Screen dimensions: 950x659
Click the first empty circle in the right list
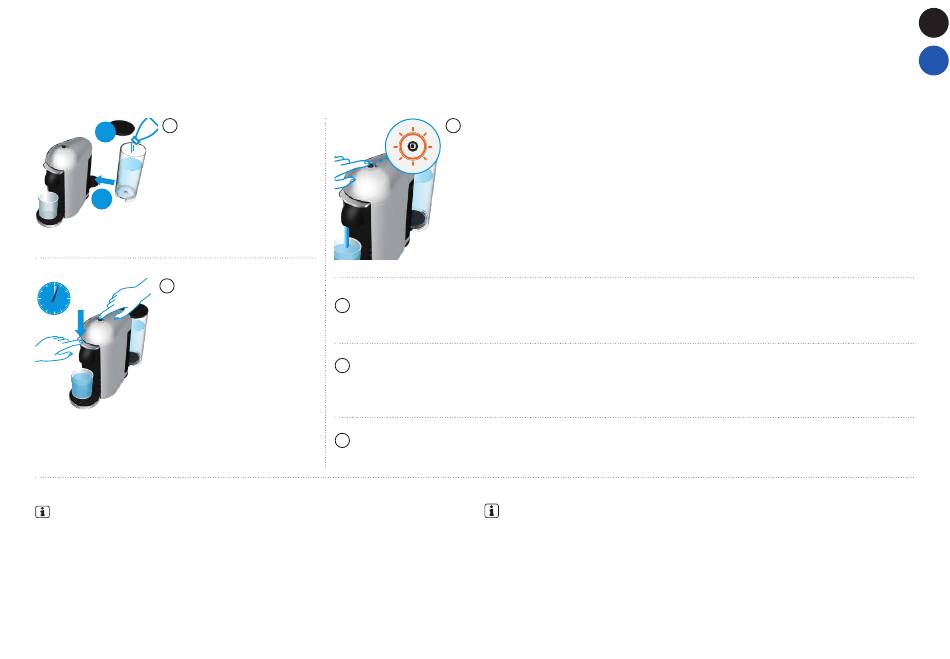point(342,305)
